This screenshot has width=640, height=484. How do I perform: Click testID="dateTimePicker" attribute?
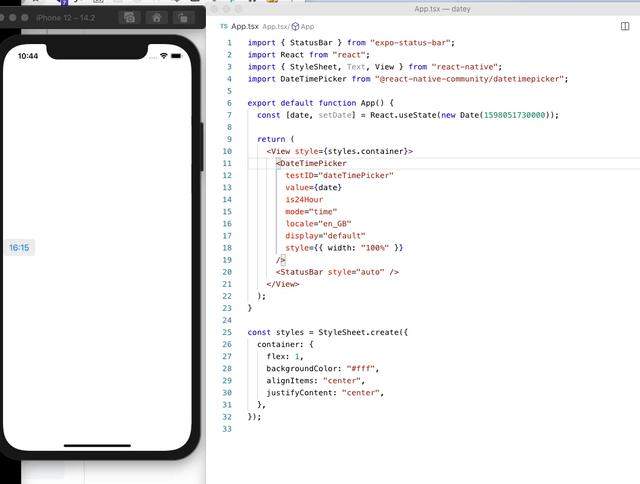click(339, 175)
